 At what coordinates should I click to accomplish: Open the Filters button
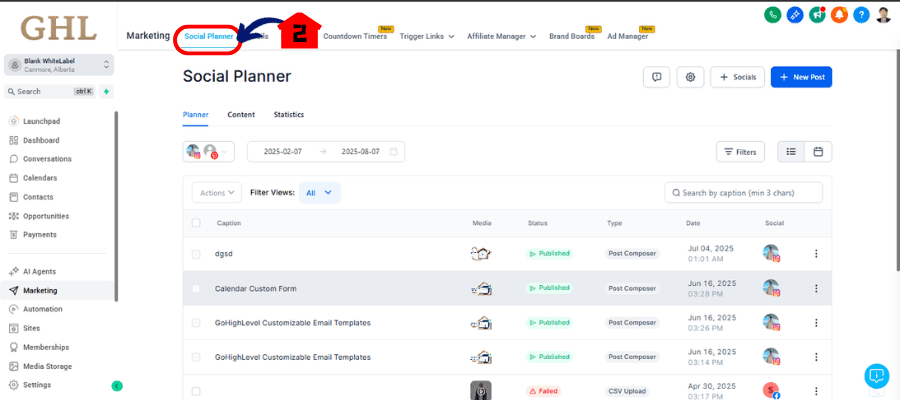740,152
